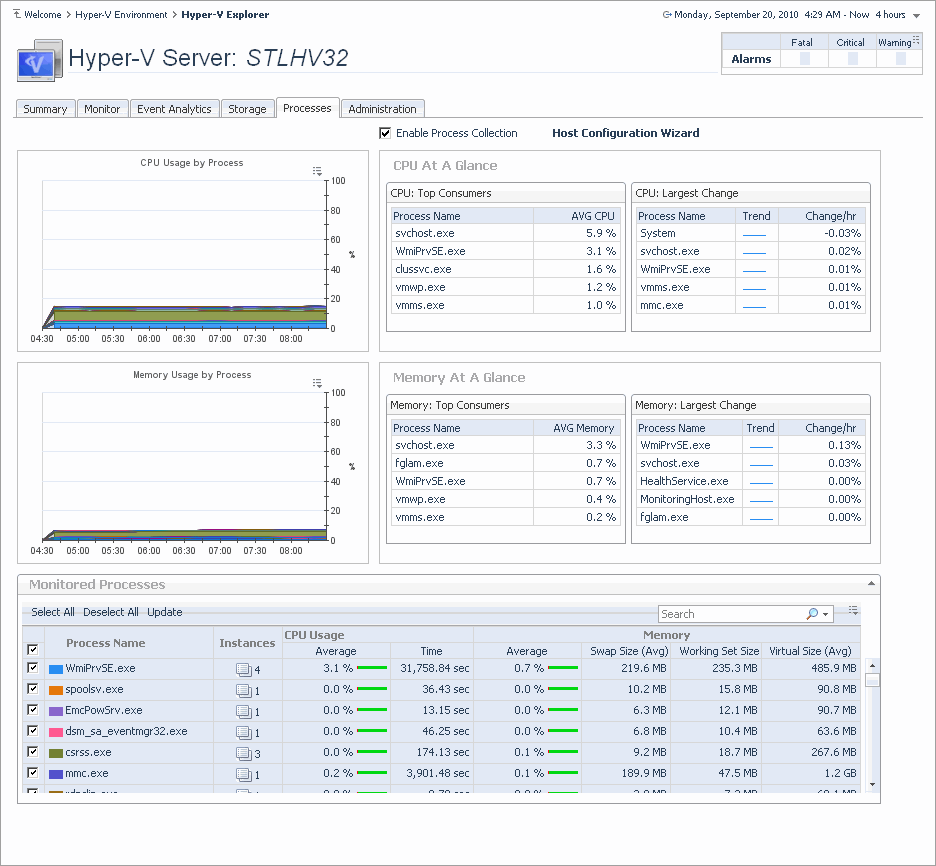Open Memory Usage chart options menu icon
Viewport: 936px width, 866px height.
317,383
